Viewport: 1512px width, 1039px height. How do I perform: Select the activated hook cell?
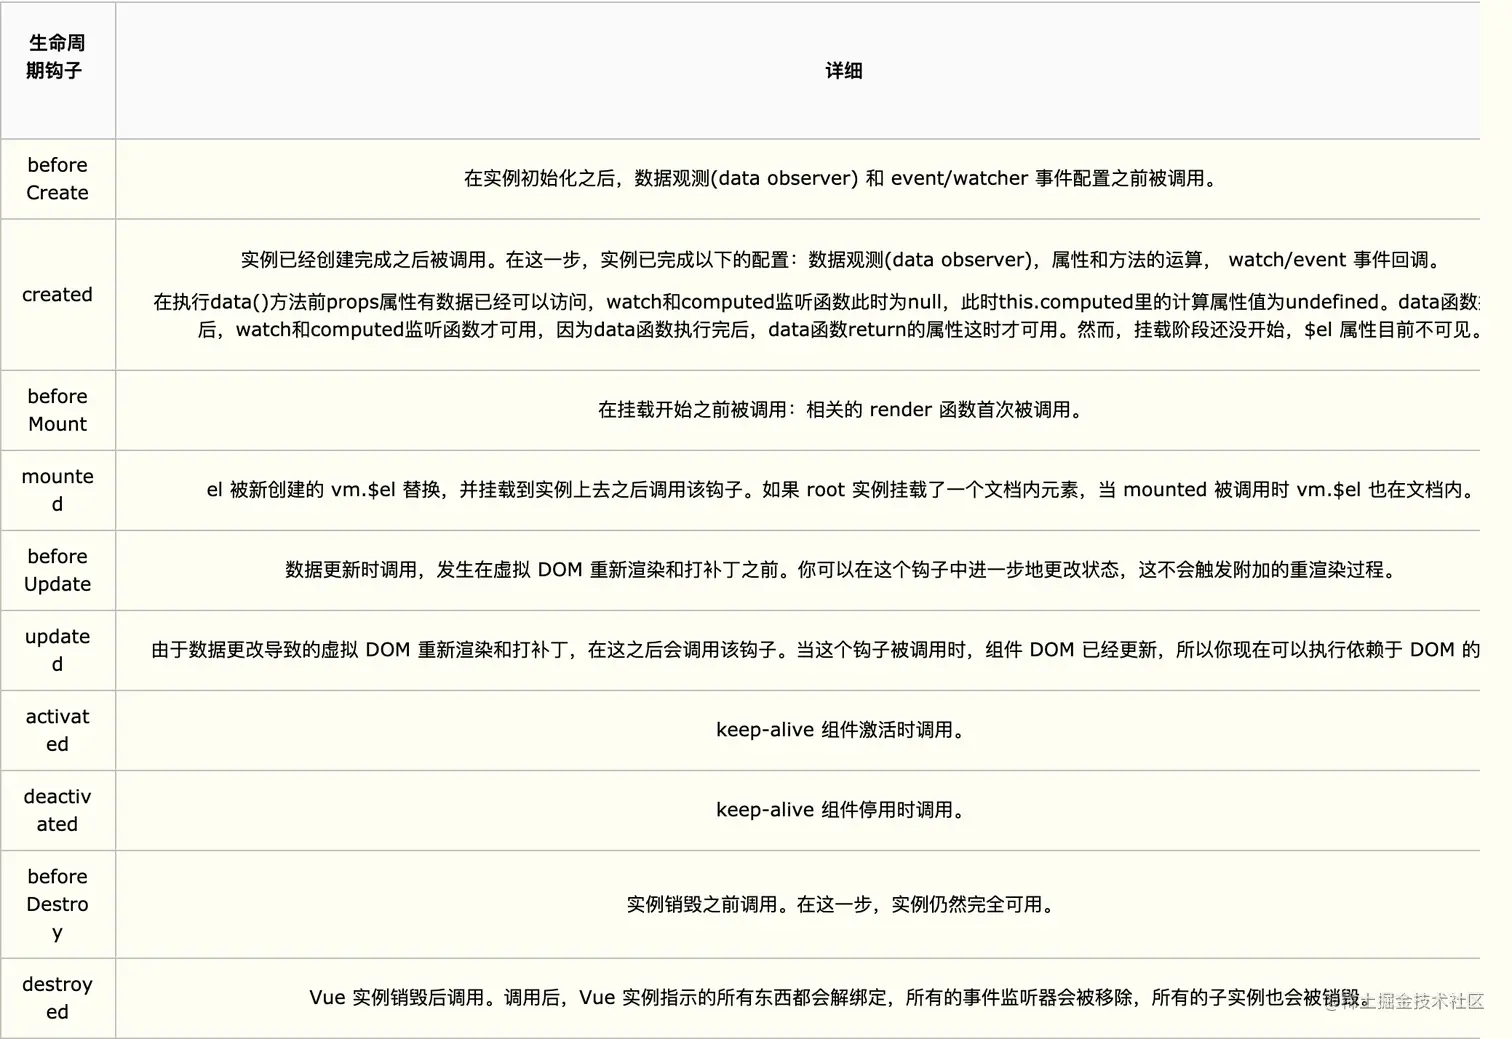[x=58, y=730]
